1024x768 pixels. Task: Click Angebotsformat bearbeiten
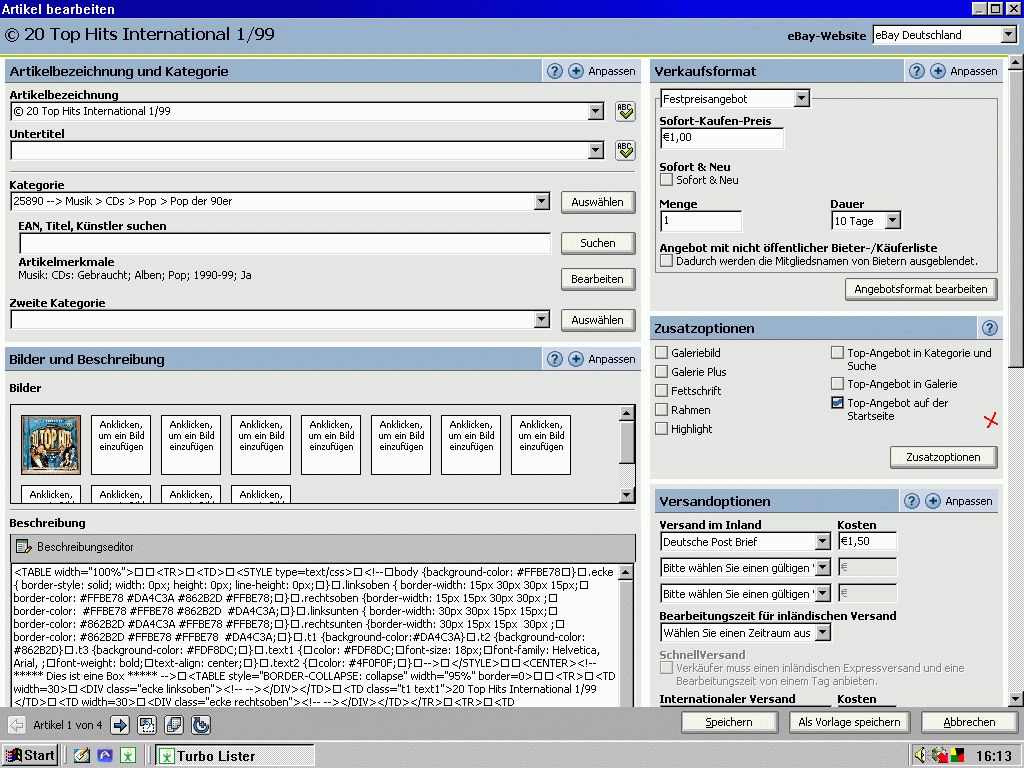(921, 289)
